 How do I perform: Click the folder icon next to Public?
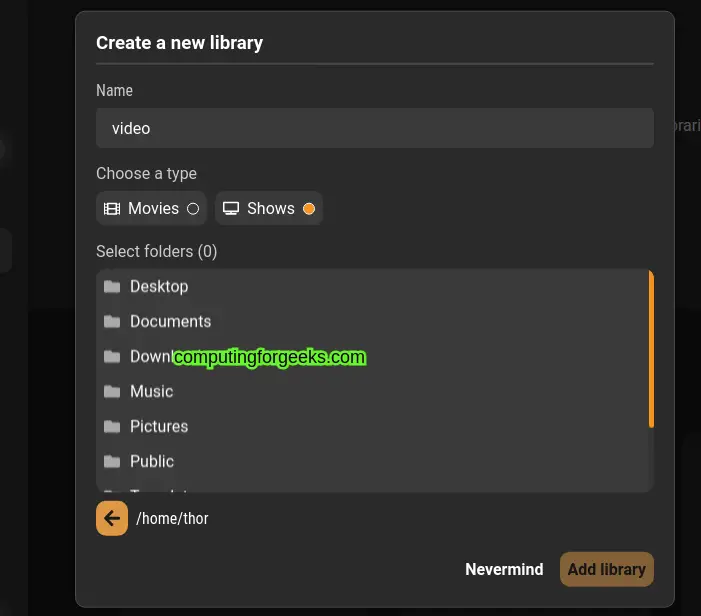(x=112, y=461)
